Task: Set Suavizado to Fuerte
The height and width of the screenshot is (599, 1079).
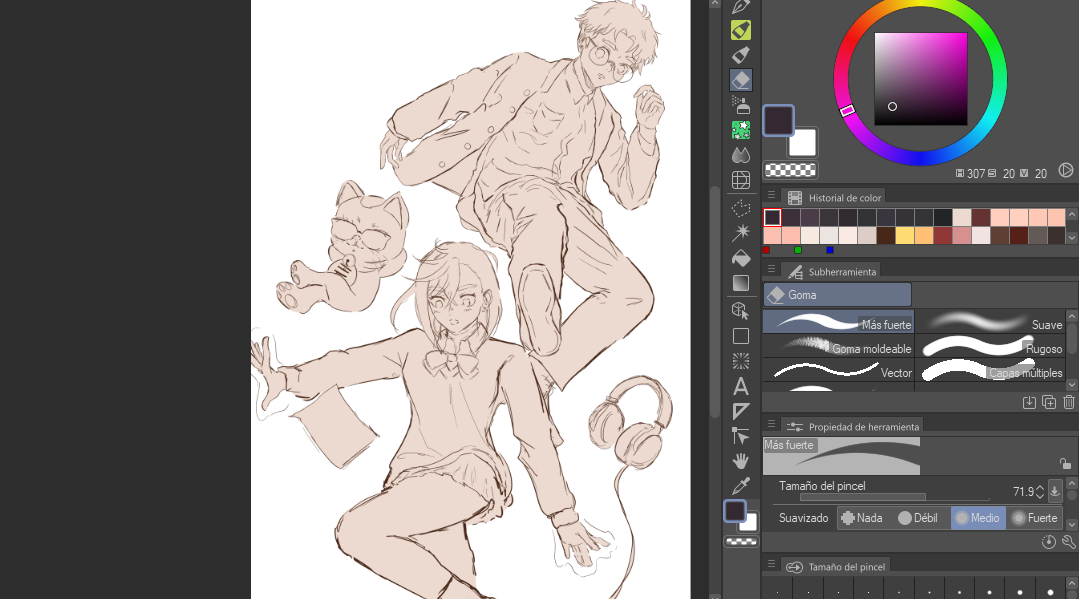Action: pyautogui.click(x=1034, y=518)
